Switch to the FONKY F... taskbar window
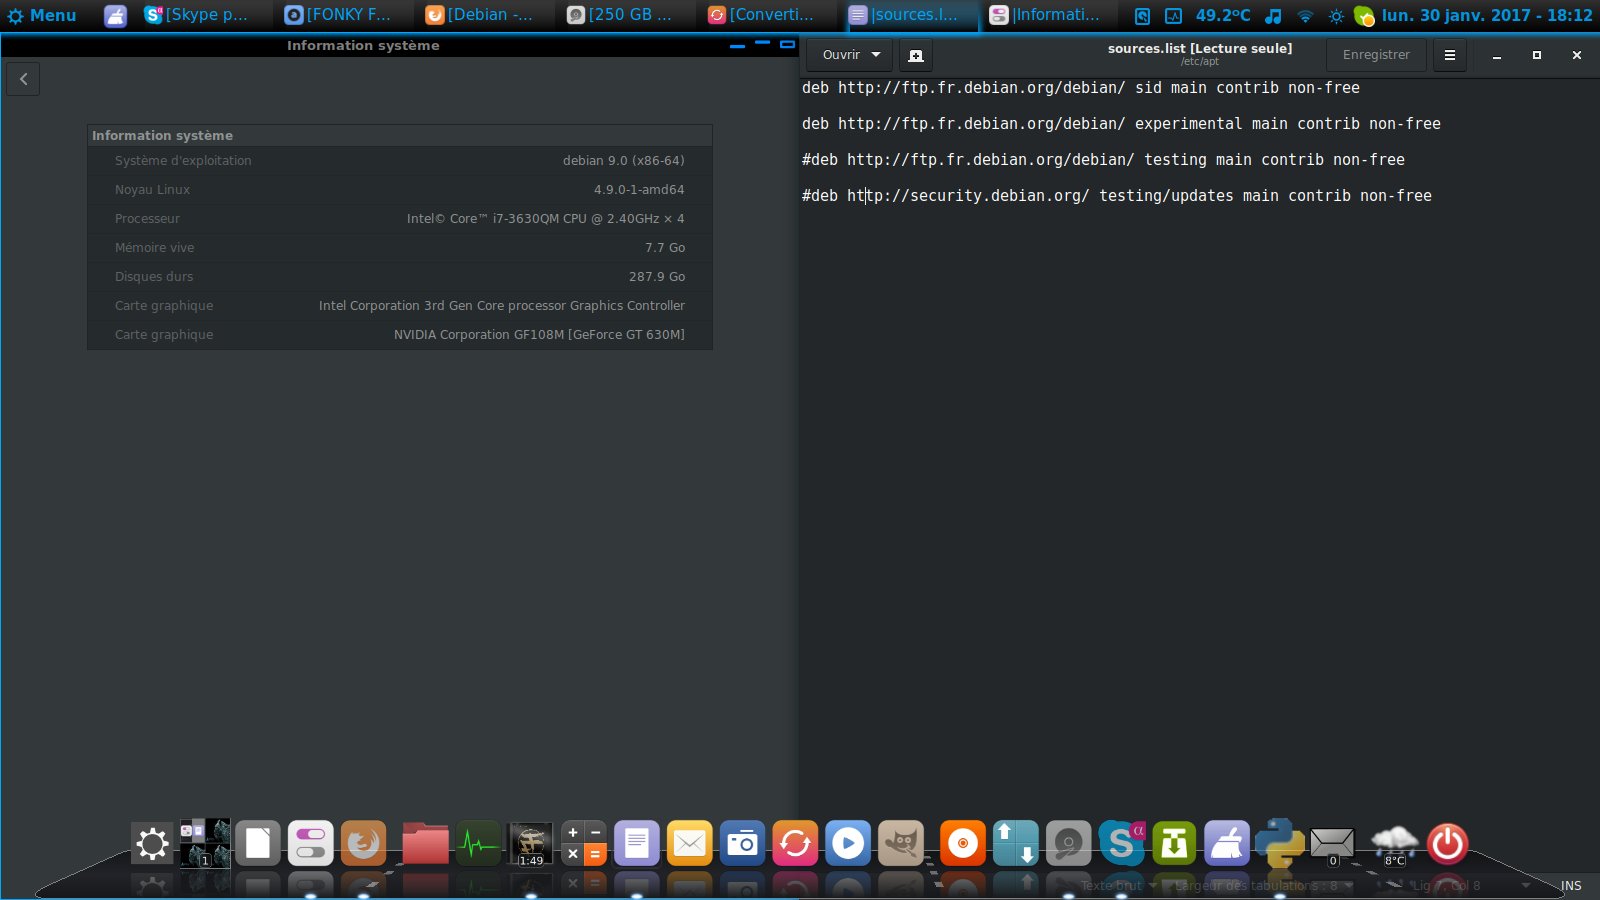 pyautogui.click(x=338, y=15)
